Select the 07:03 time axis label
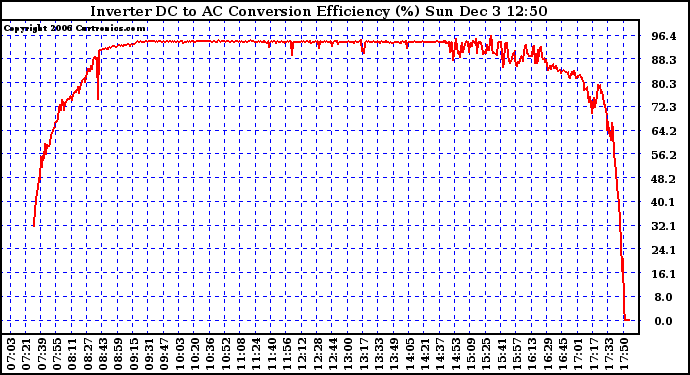The image size is (690, 375). [x=11, y=354]
